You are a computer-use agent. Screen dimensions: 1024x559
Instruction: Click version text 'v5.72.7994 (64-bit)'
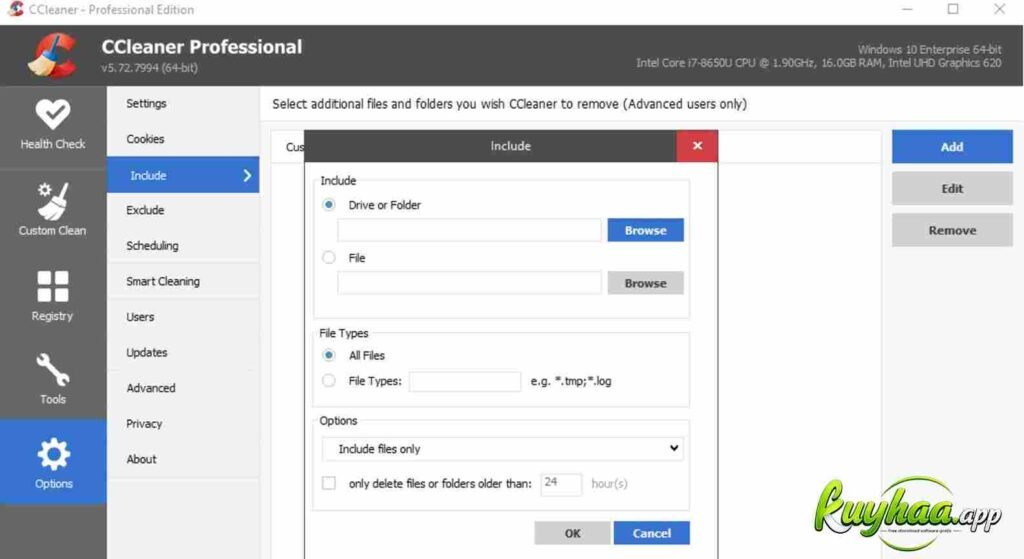(x=150, y=67)
